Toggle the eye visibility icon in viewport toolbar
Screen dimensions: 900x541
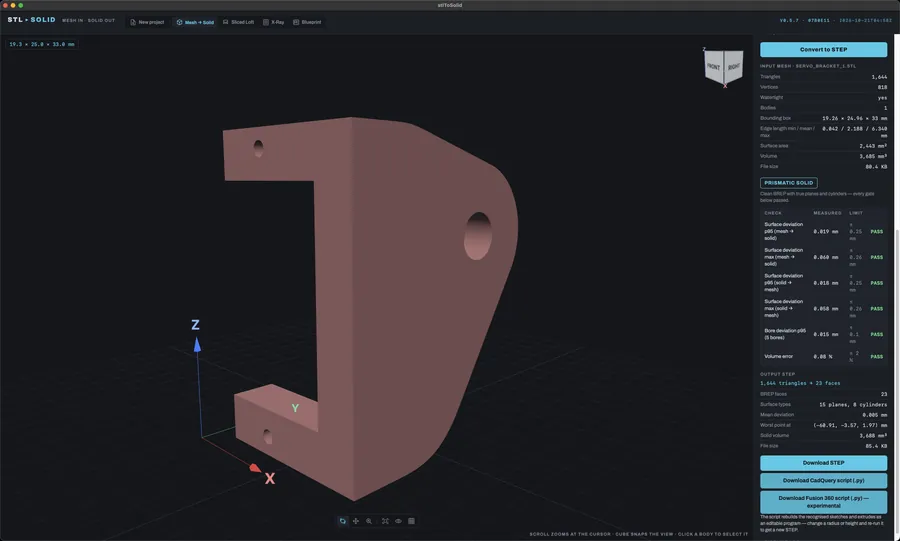point(398,521)
